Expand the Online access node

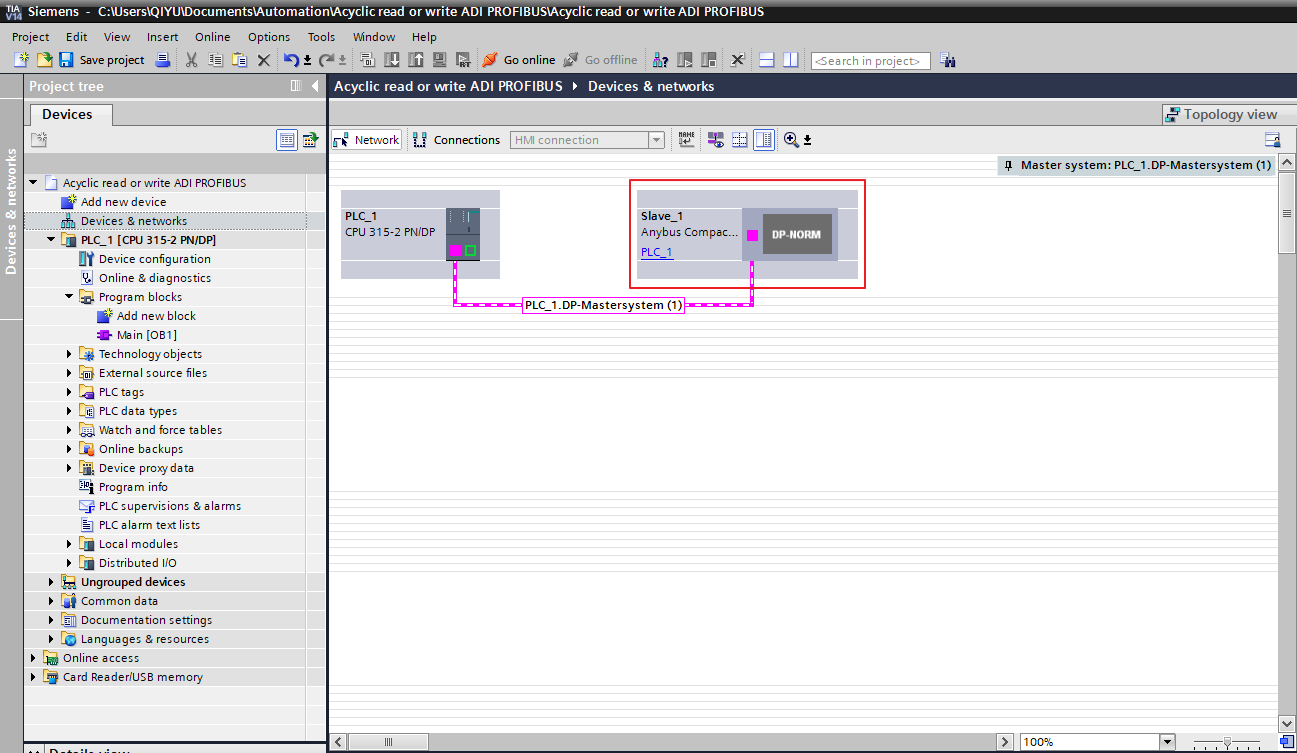point(34,658)
